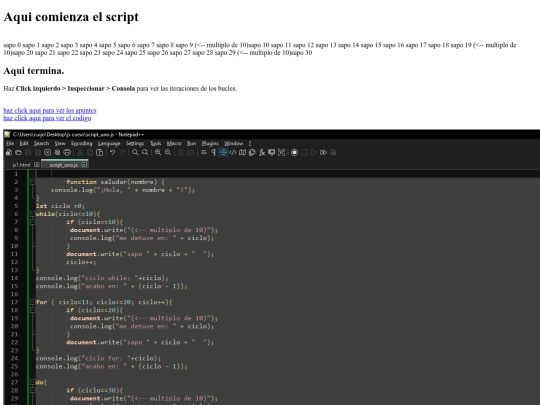Click the Close All documents toolbar icon
The height and width of the screenshot is (405, 540).
coord(57,152)
